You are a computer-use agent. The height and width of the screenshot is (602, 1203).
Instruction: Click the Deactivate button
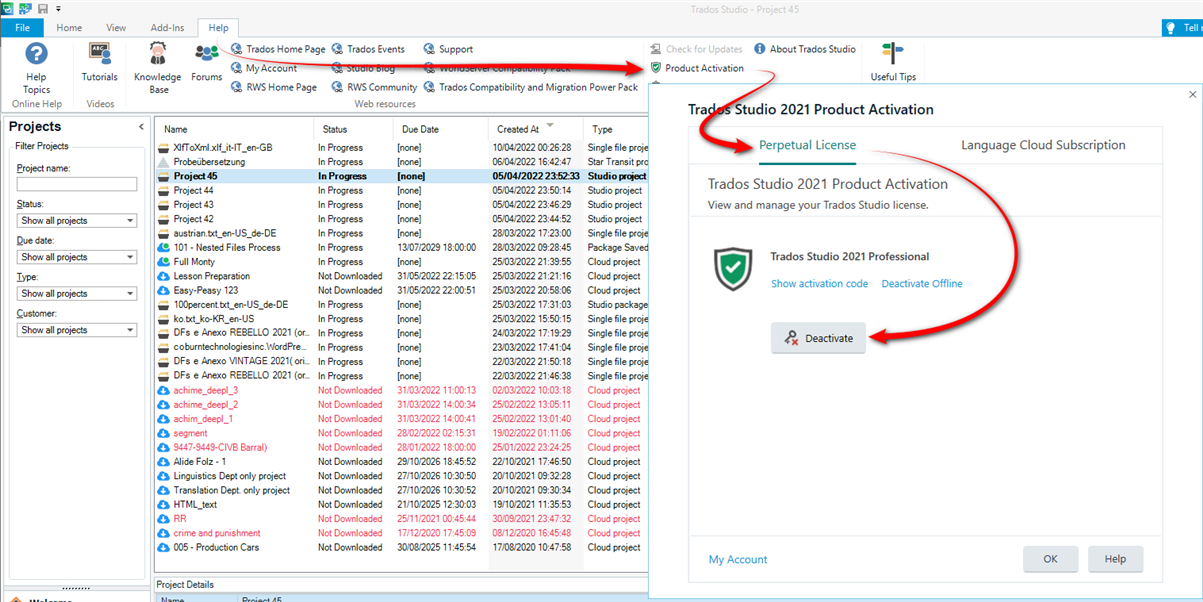pyautogui.click(x=818, y=338)
